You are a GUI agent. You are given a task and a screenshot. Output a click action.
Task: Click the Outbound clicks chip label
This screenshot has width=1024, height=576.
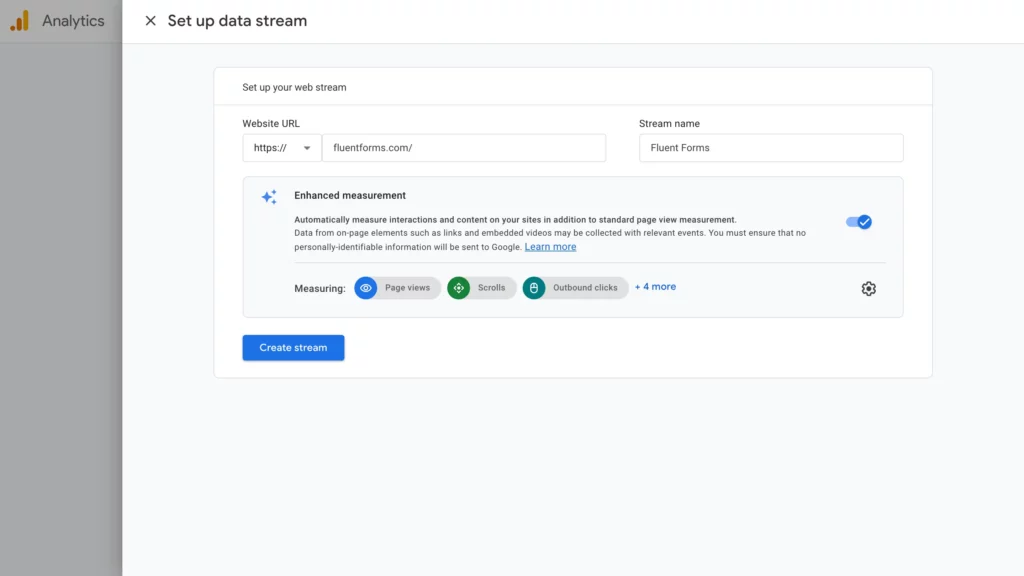pyautogui.click(x=584, y=288)
